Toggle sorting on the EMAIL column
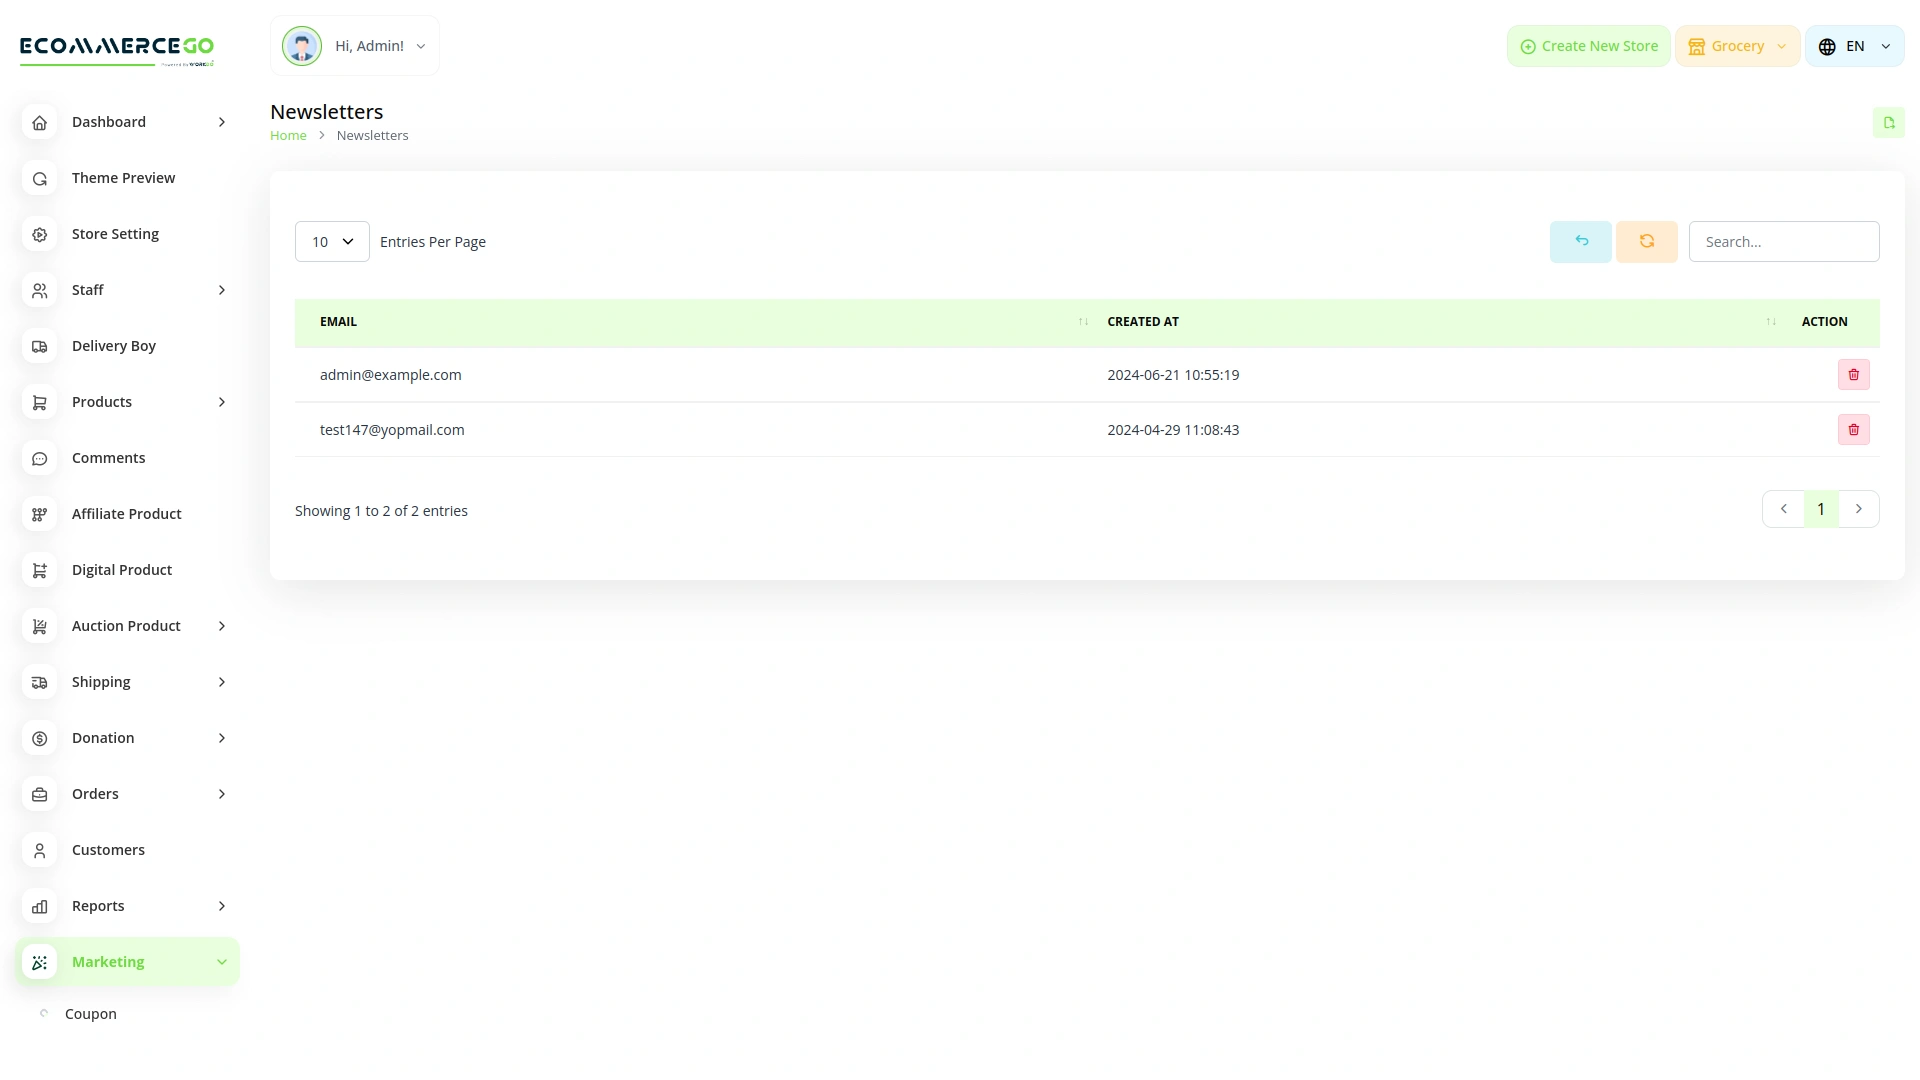 pyautogui.click(x=1081, y=321)
